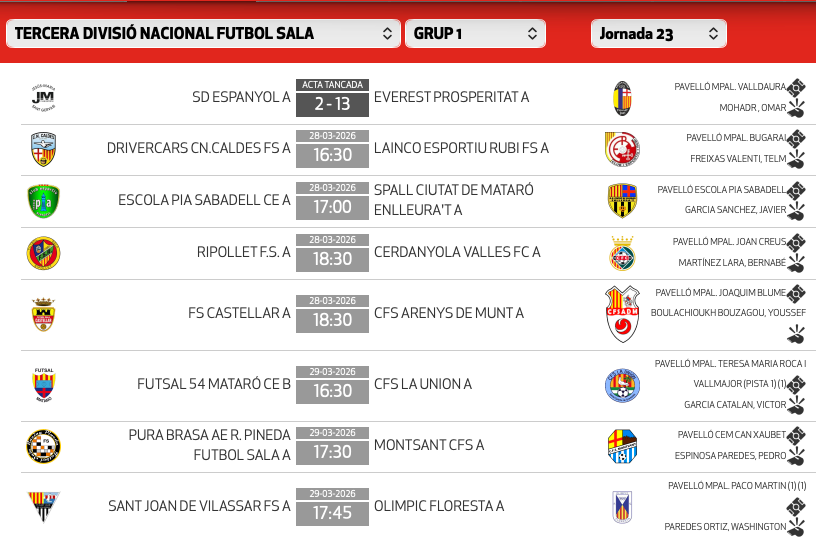The image size is (816, 543).
Task: Click the whistle icon beside Espinosa Paredes, Pedro
Action: point(797,457)
